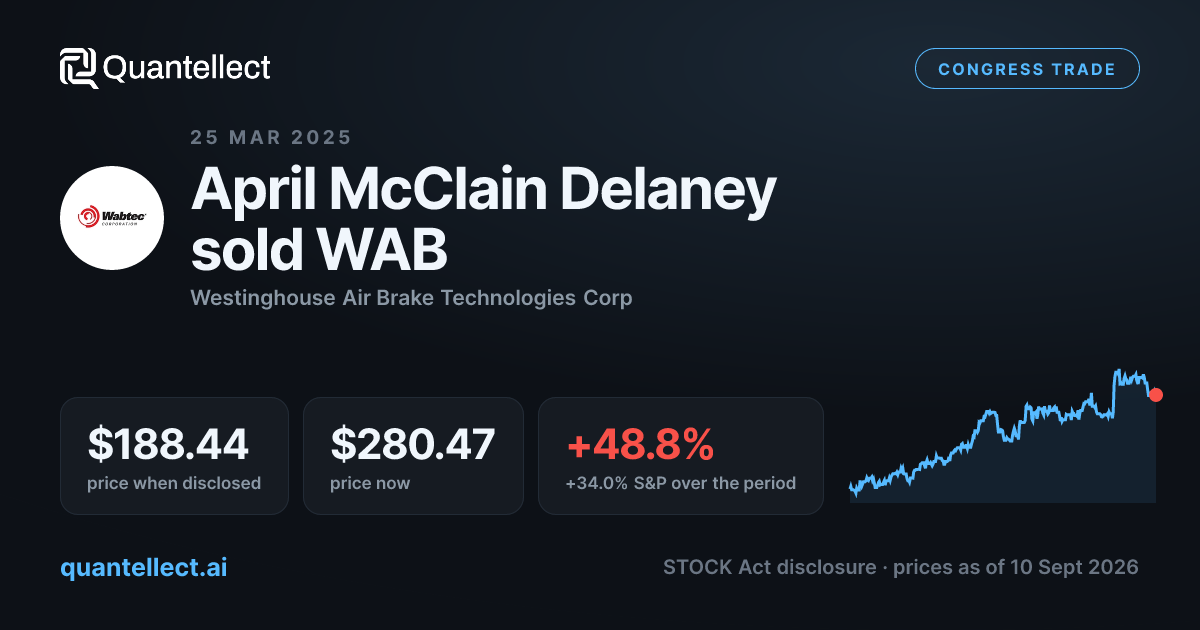Viewport: 1200px width, 630px height.
Task: Click the price now caption
Action: point(370,483)
